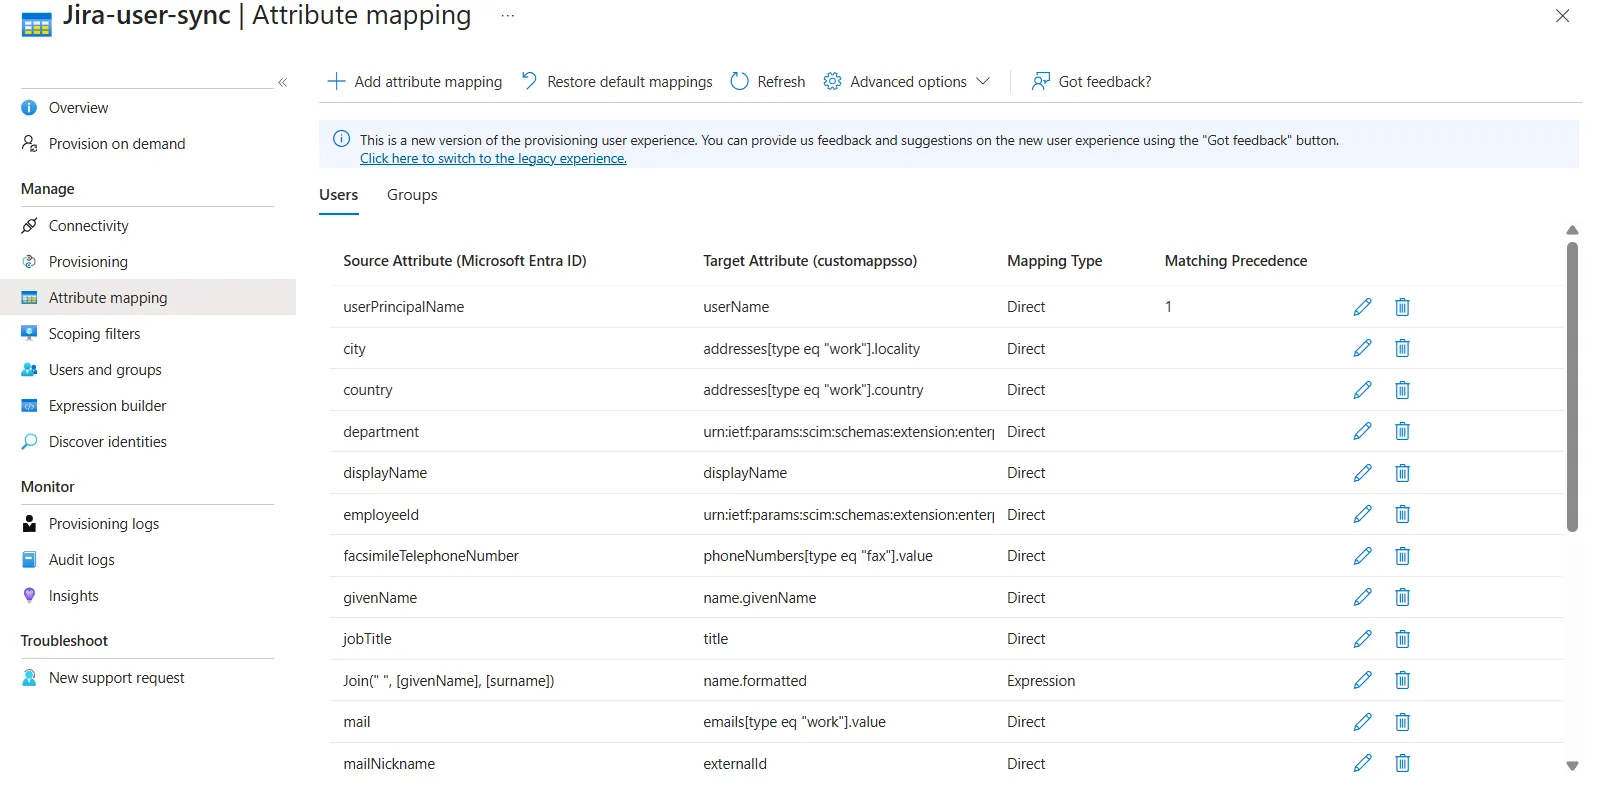Click Restore default mappings
Screen dimensions: 1597x799
[x=617, y=82]
